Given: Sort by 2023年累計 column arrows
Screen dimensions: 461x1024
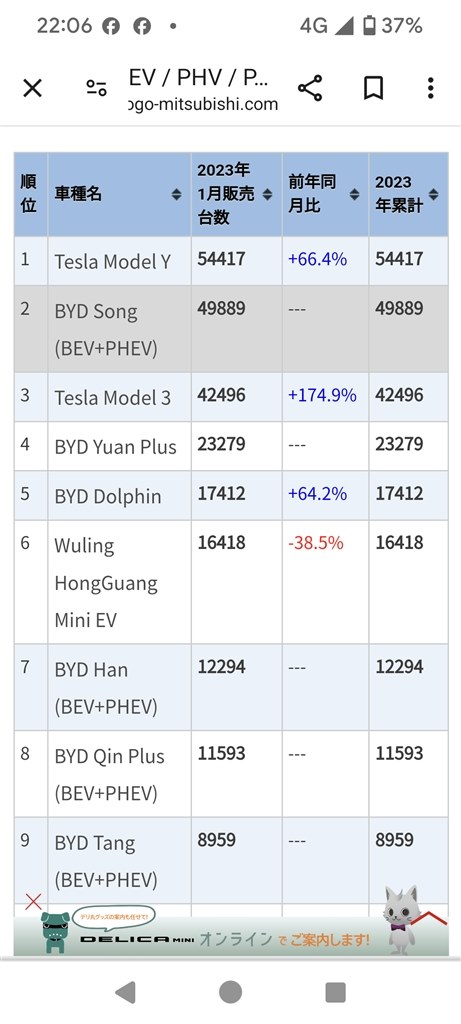Looking at the screenshot, I should [434, 194].
